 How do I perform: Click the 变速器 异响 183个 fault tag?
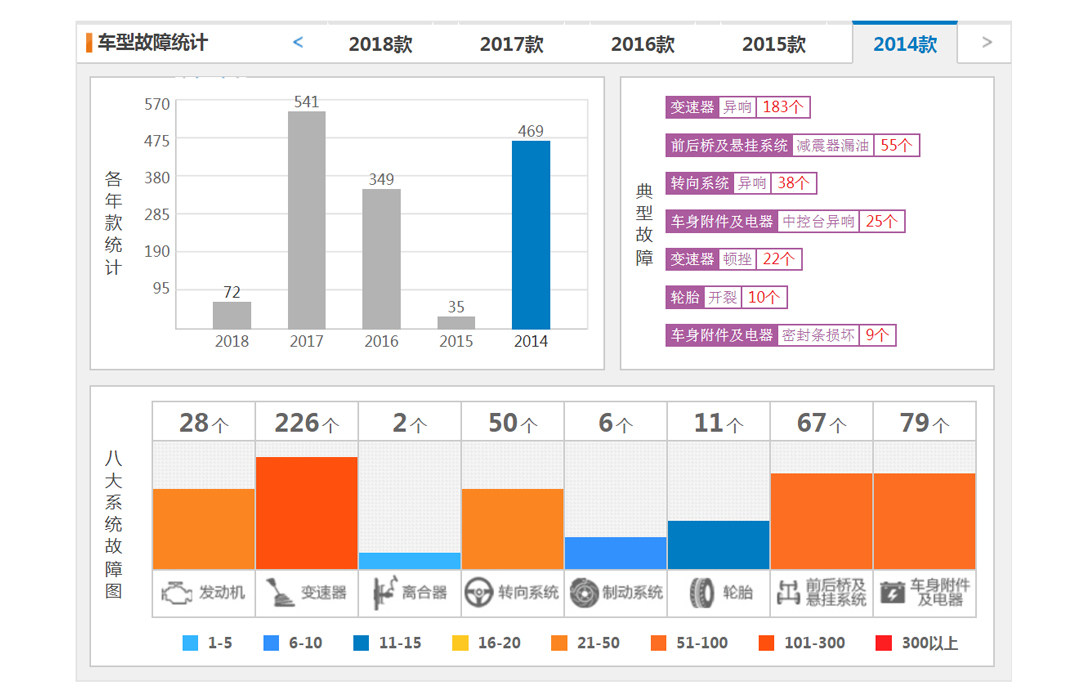[x=739, y=107]
